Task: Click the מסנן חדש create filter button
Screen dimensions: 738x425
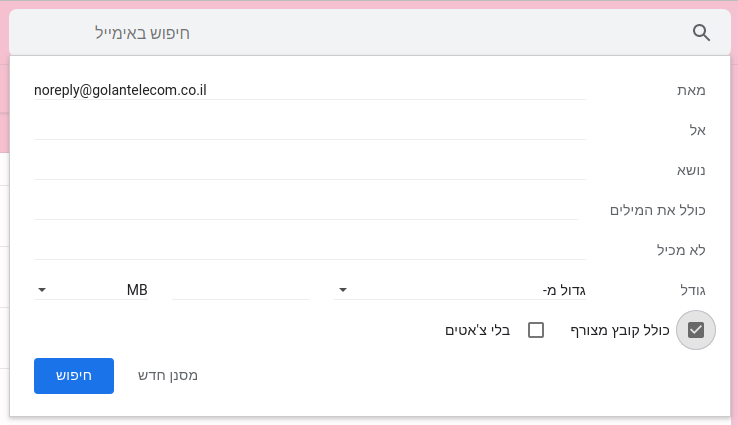Action: coord(168,376)
